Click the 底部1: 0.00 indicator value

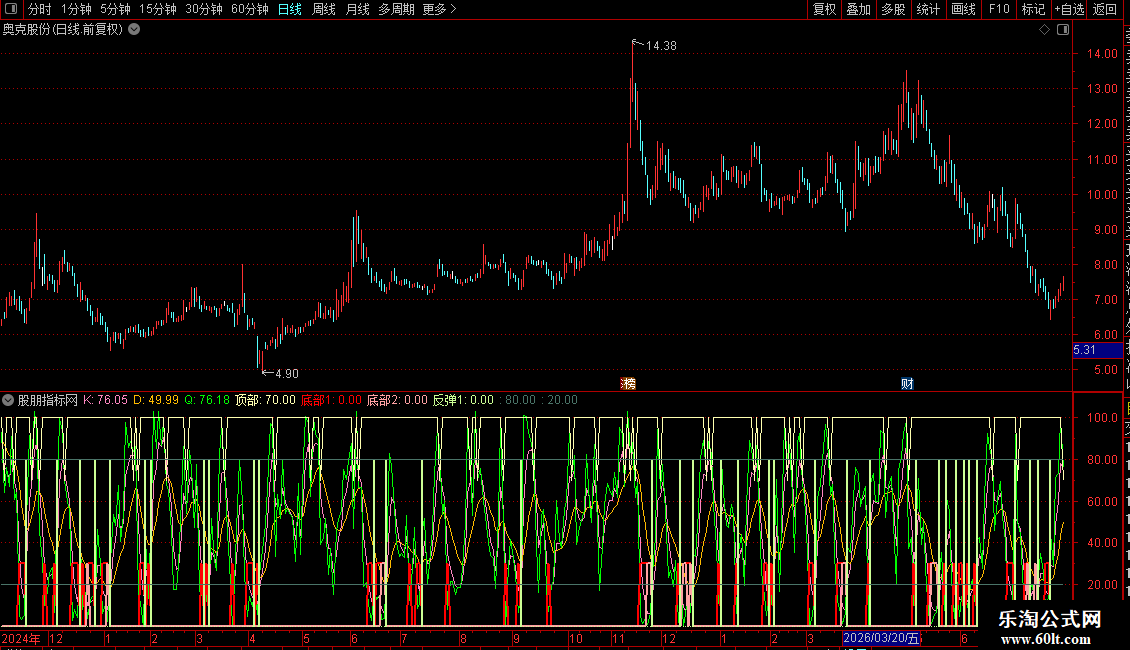(331, 400)
